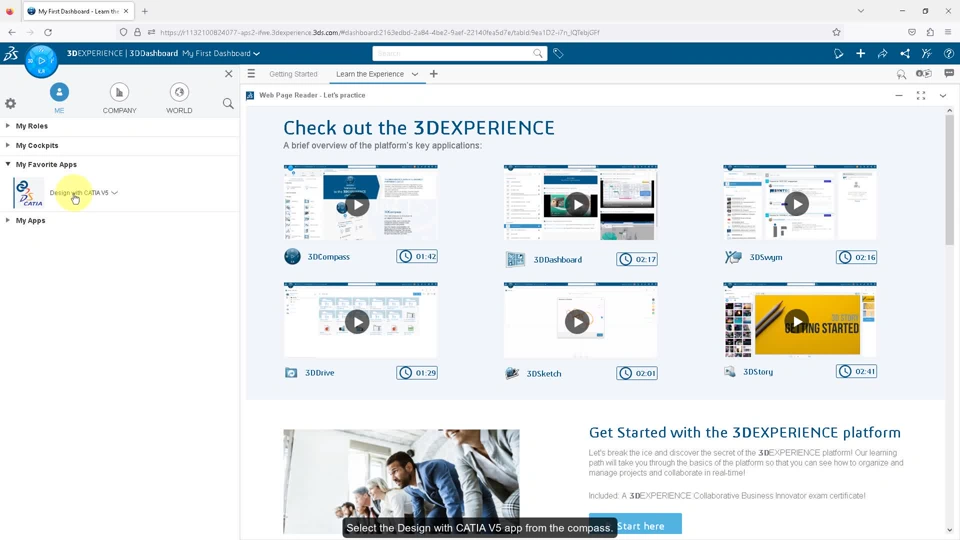960x540 pixels.
Task: Open the chat comments icon on tab bar
Action: pos(949,73)
